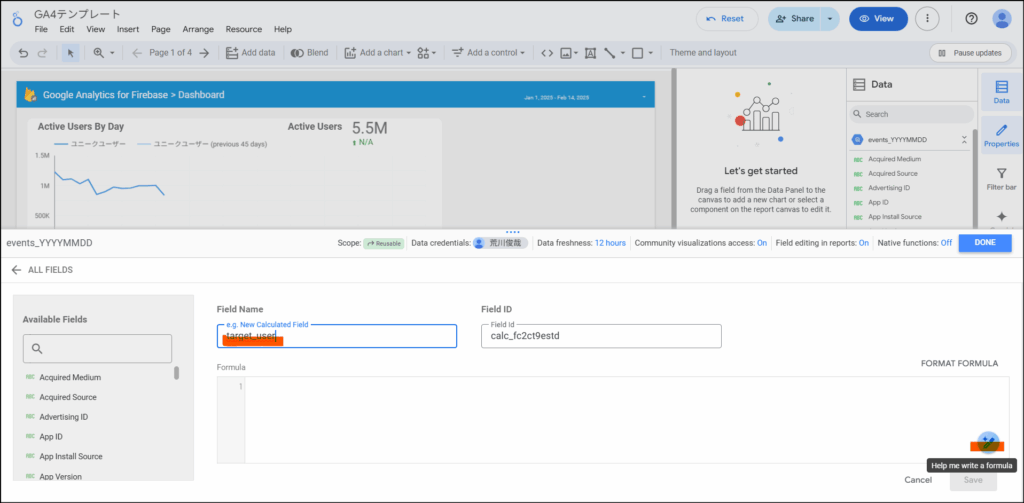
Task: Open the line style dropdown arrow
Action: click(x=622, y=53)
